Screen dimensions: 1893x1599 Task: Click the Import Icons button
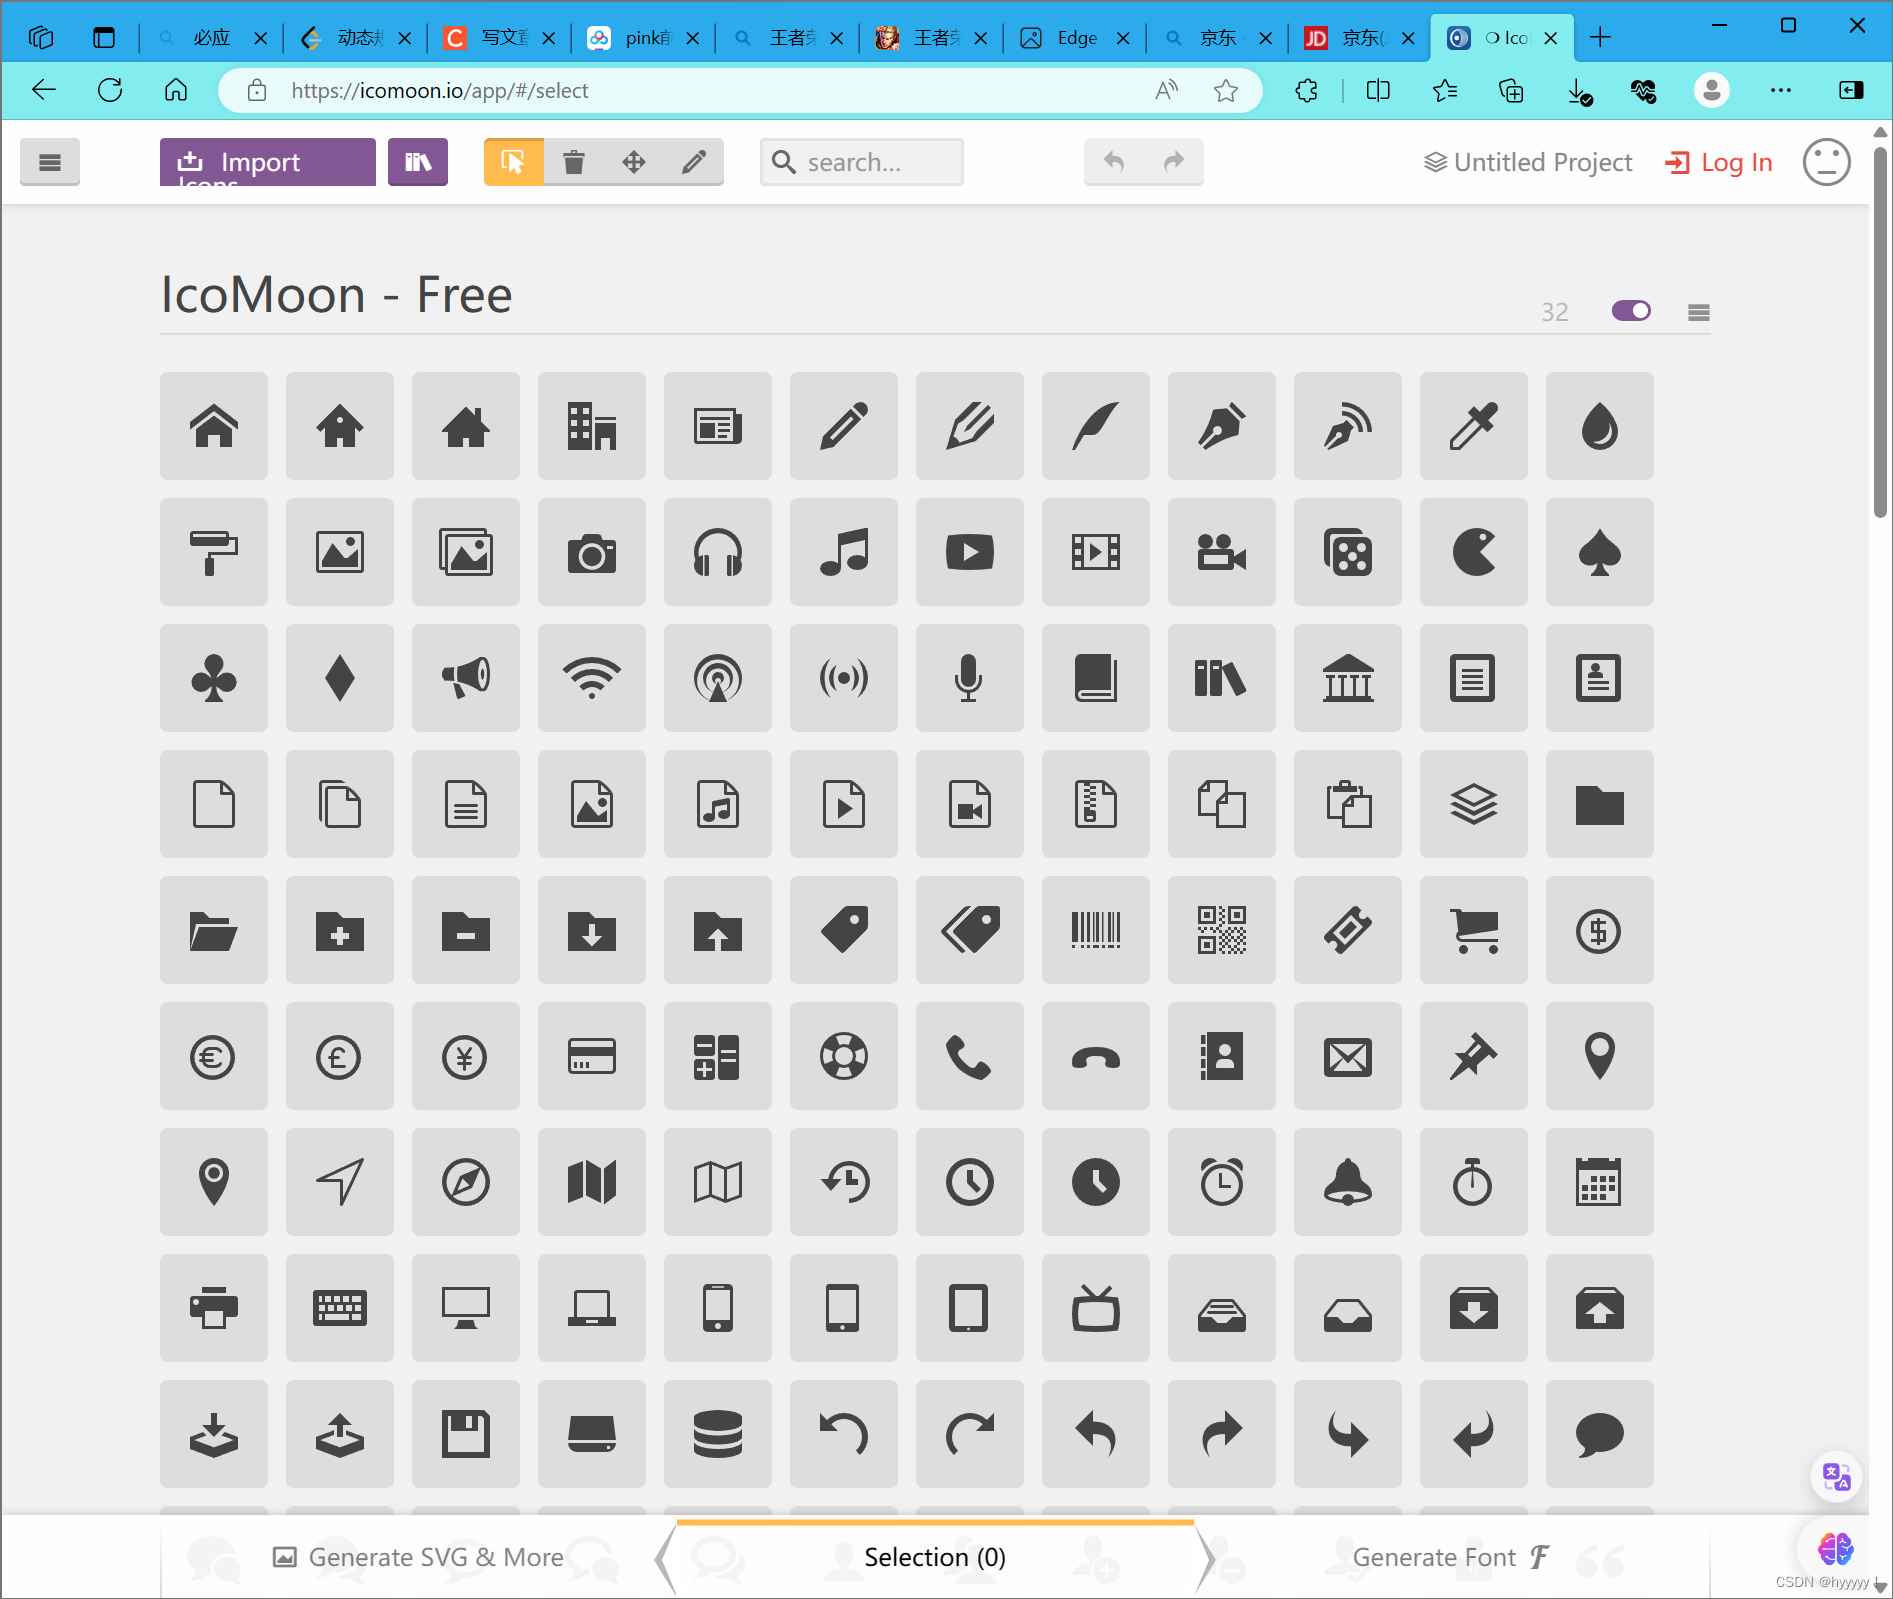click(x=267, y=162)
